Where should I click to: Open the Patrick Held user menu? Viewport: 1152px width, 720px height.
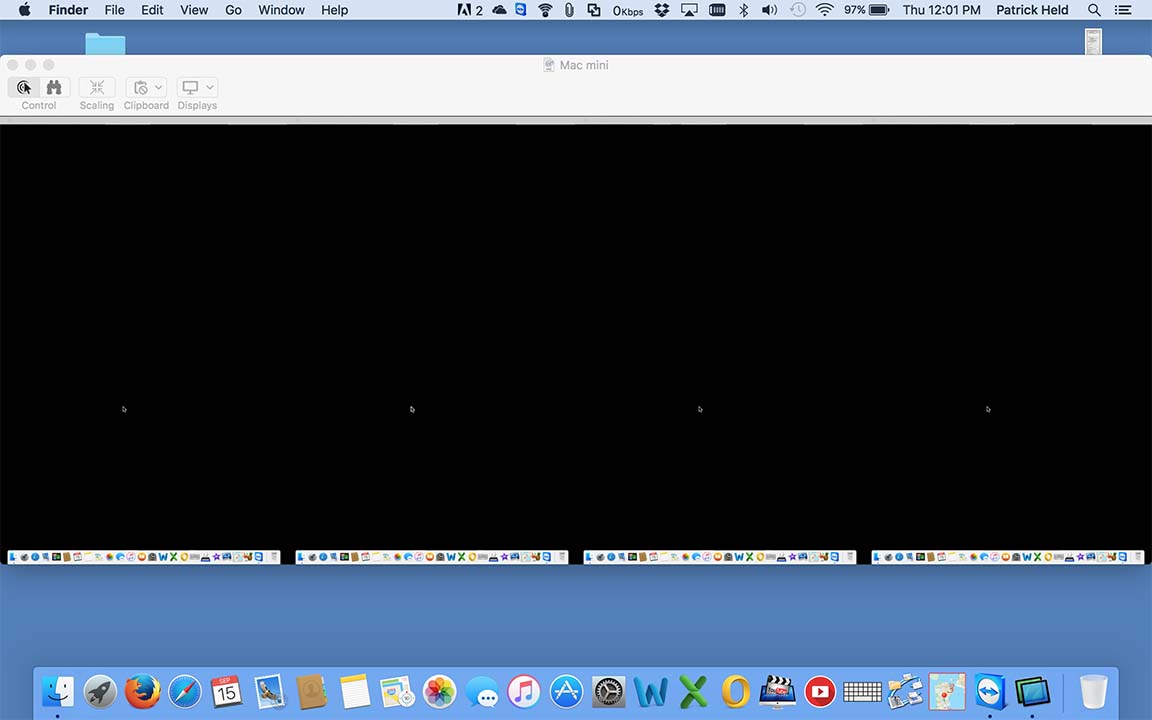tap(1032, 10)
